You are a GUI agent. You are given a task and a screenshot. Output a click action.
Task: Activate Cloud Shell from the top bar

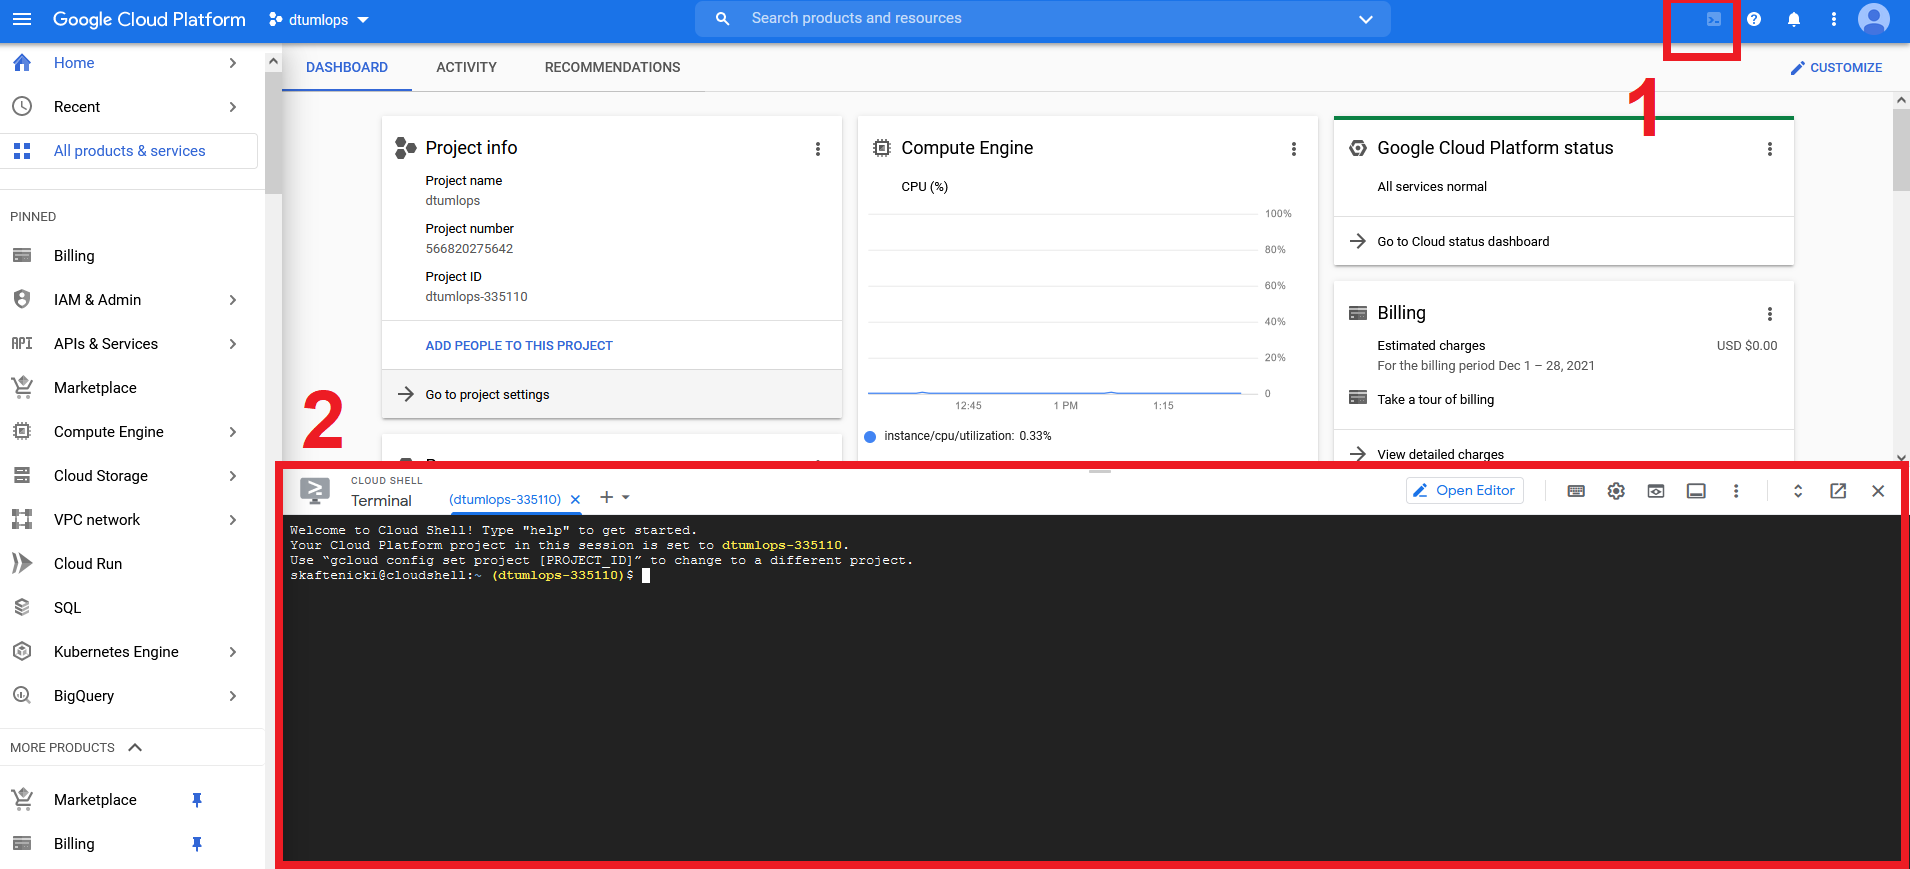(1713, 19)
